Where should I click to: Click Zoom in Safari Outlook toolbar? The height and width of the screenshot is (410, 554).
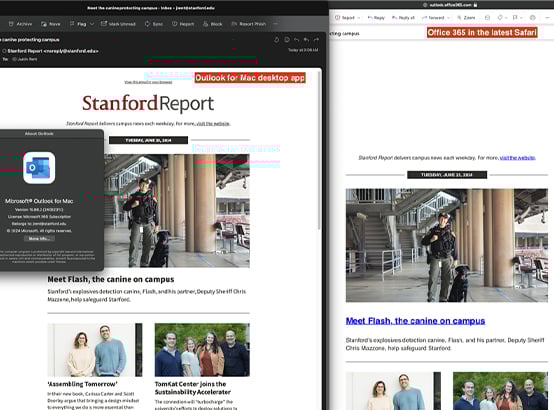(x=466, y=18)
